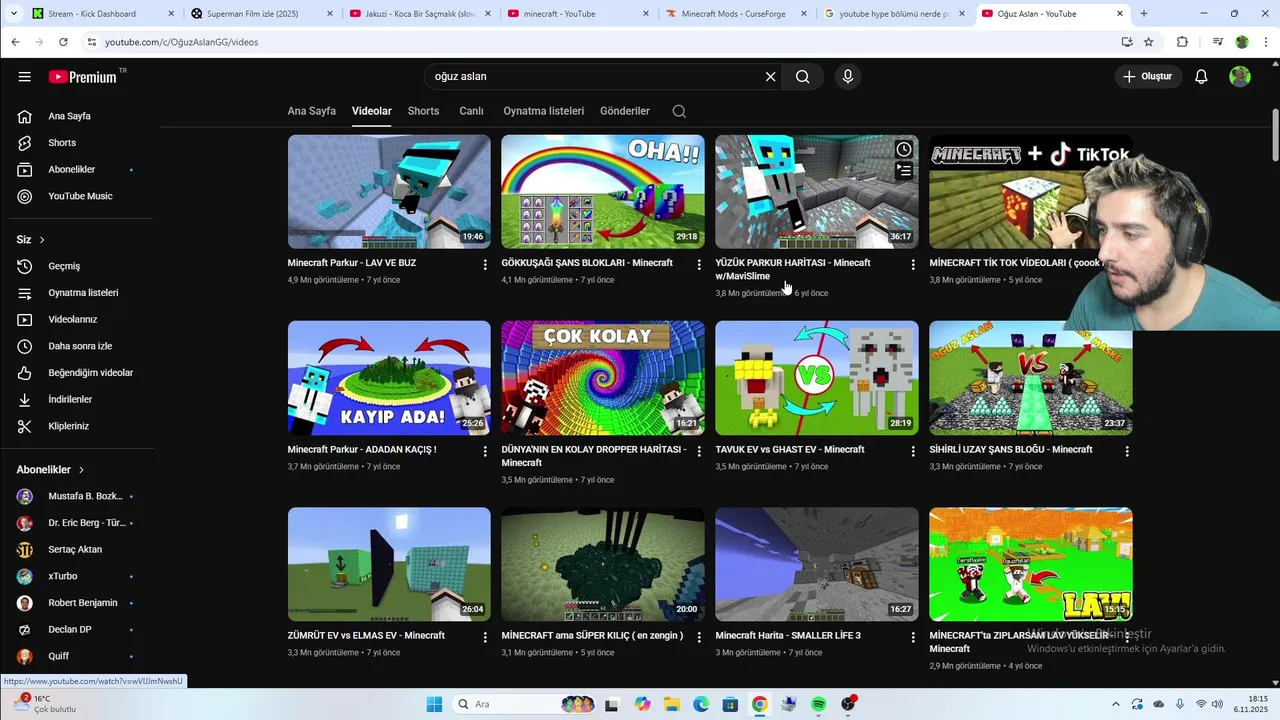
Task: Open options for TAVUK EV vs GHAST EV
Action: [x=913, y=451]
